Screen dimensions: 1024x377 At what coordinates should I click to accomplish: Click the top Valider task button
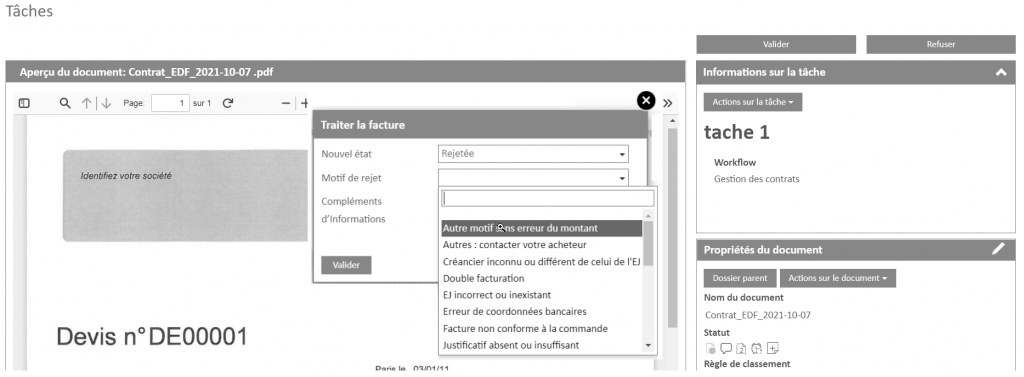pos(776,44)
